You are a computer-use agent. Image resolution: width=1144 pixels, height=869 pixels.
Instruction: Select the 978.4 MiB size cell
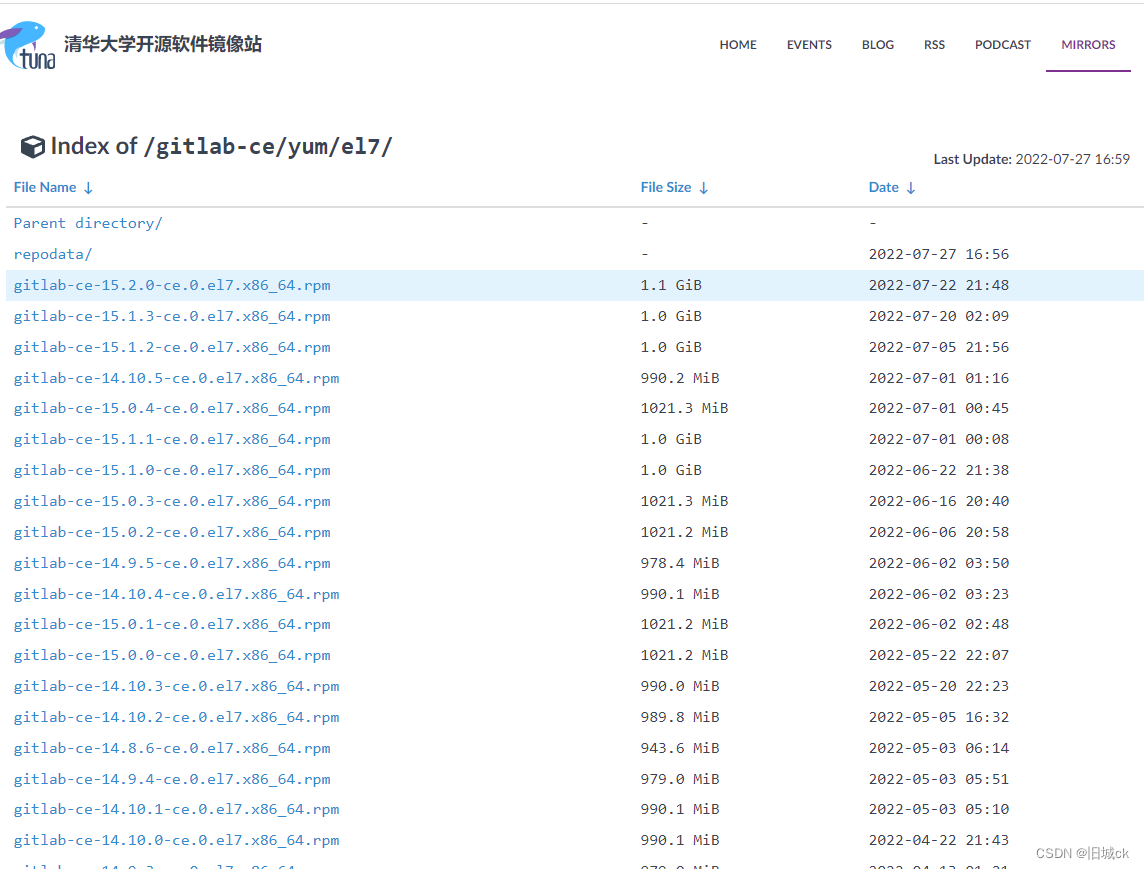[680, 563]
